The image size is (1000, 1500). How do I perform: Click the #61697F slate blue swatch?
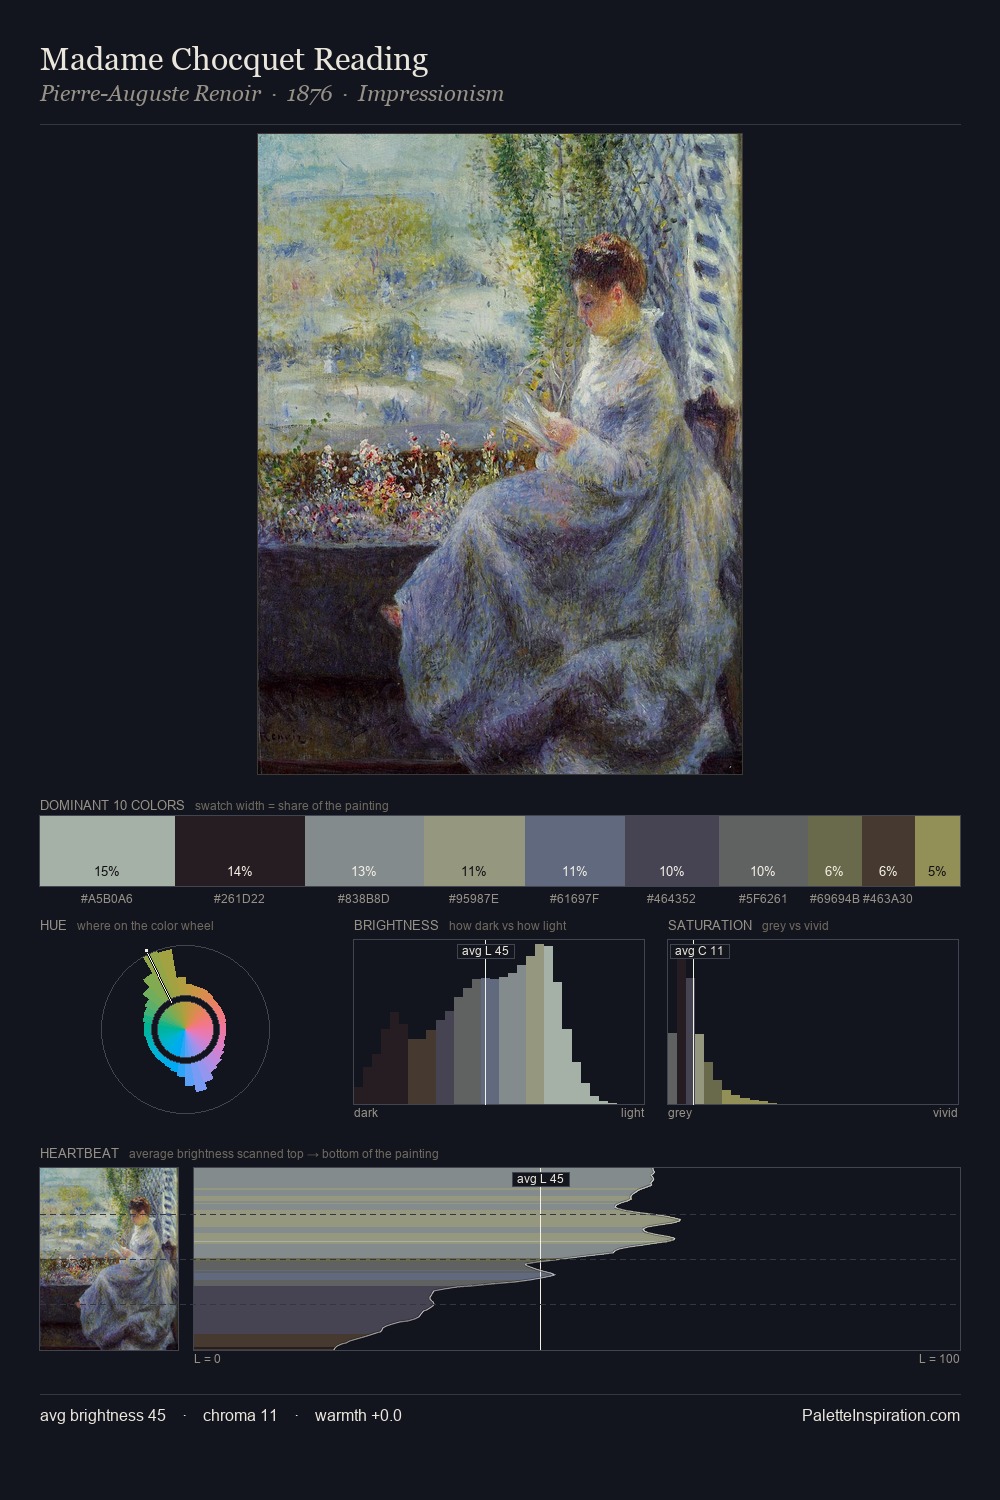pos(575,851)
